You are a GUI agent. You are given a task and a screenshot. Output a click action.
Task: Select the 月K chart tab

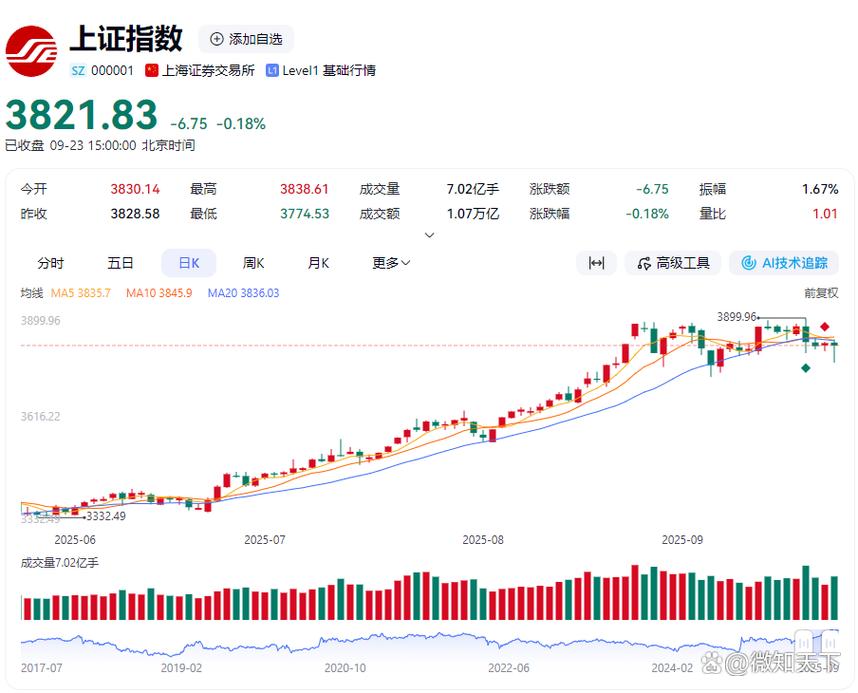[318, 263]
